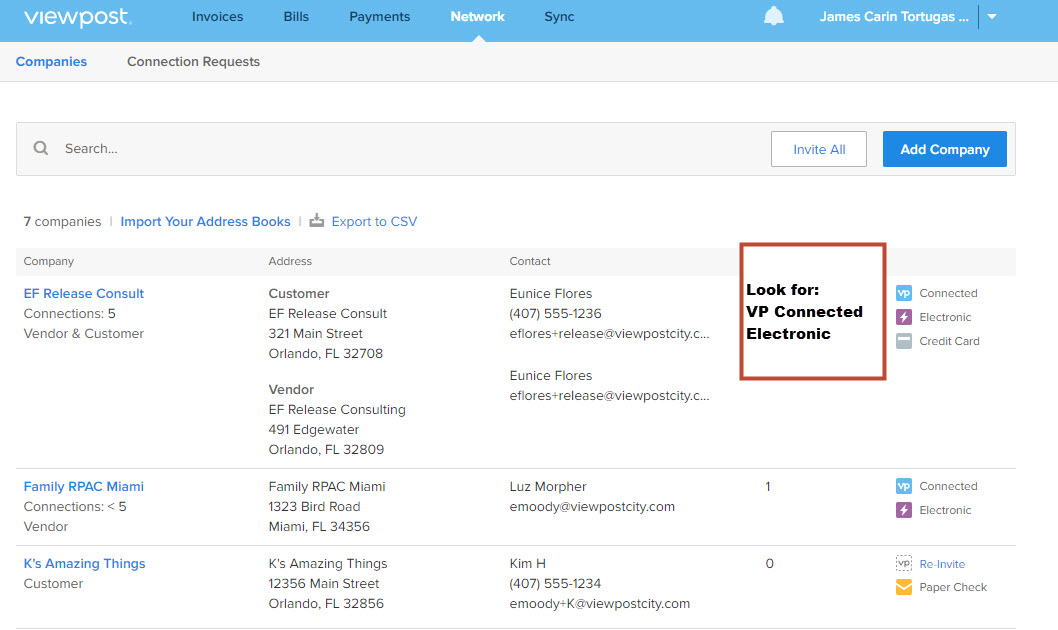Click 'Connections: < 5' text
The width and height of the screenshot is (1058, 630).
75,507
